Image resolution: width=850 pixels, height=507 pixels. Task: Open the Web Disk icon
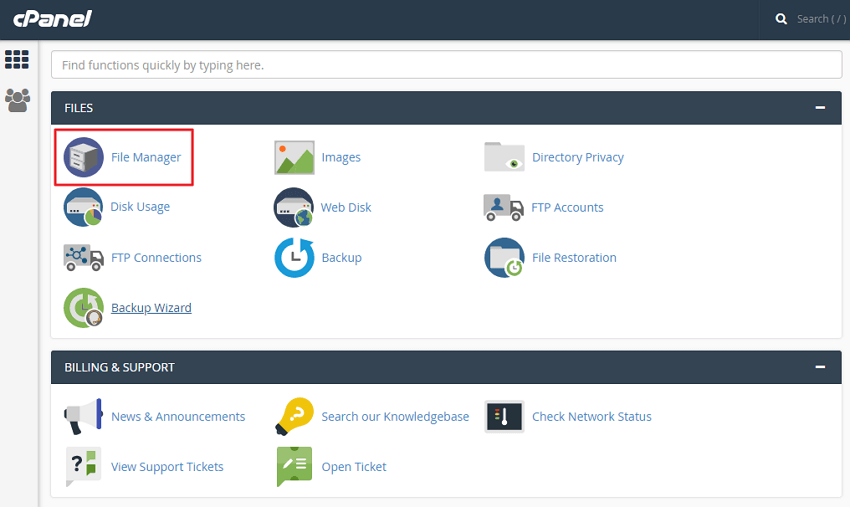(294, 207)
